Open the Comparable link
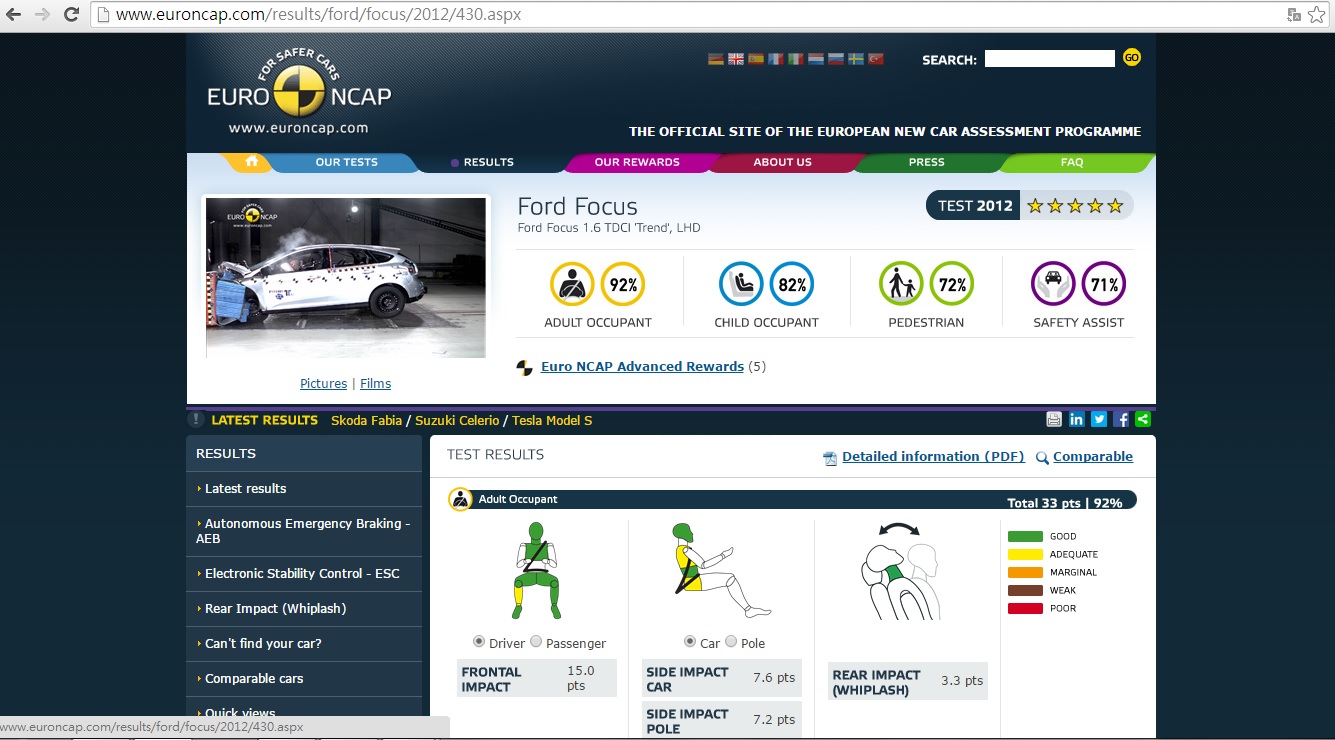This screenshot has width=1335, height=740. point(1093,457)
